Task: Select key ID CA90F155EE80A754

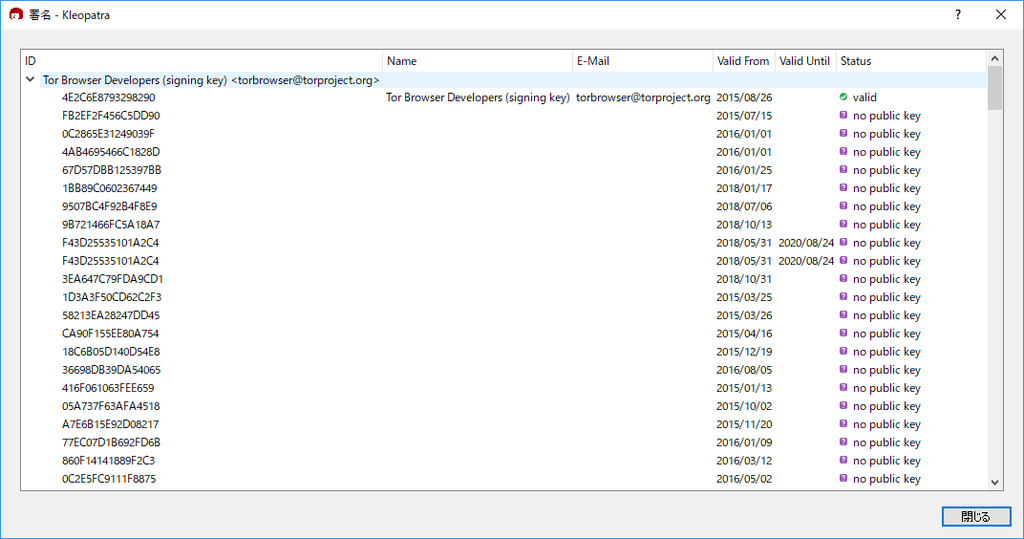Action: 110,334
